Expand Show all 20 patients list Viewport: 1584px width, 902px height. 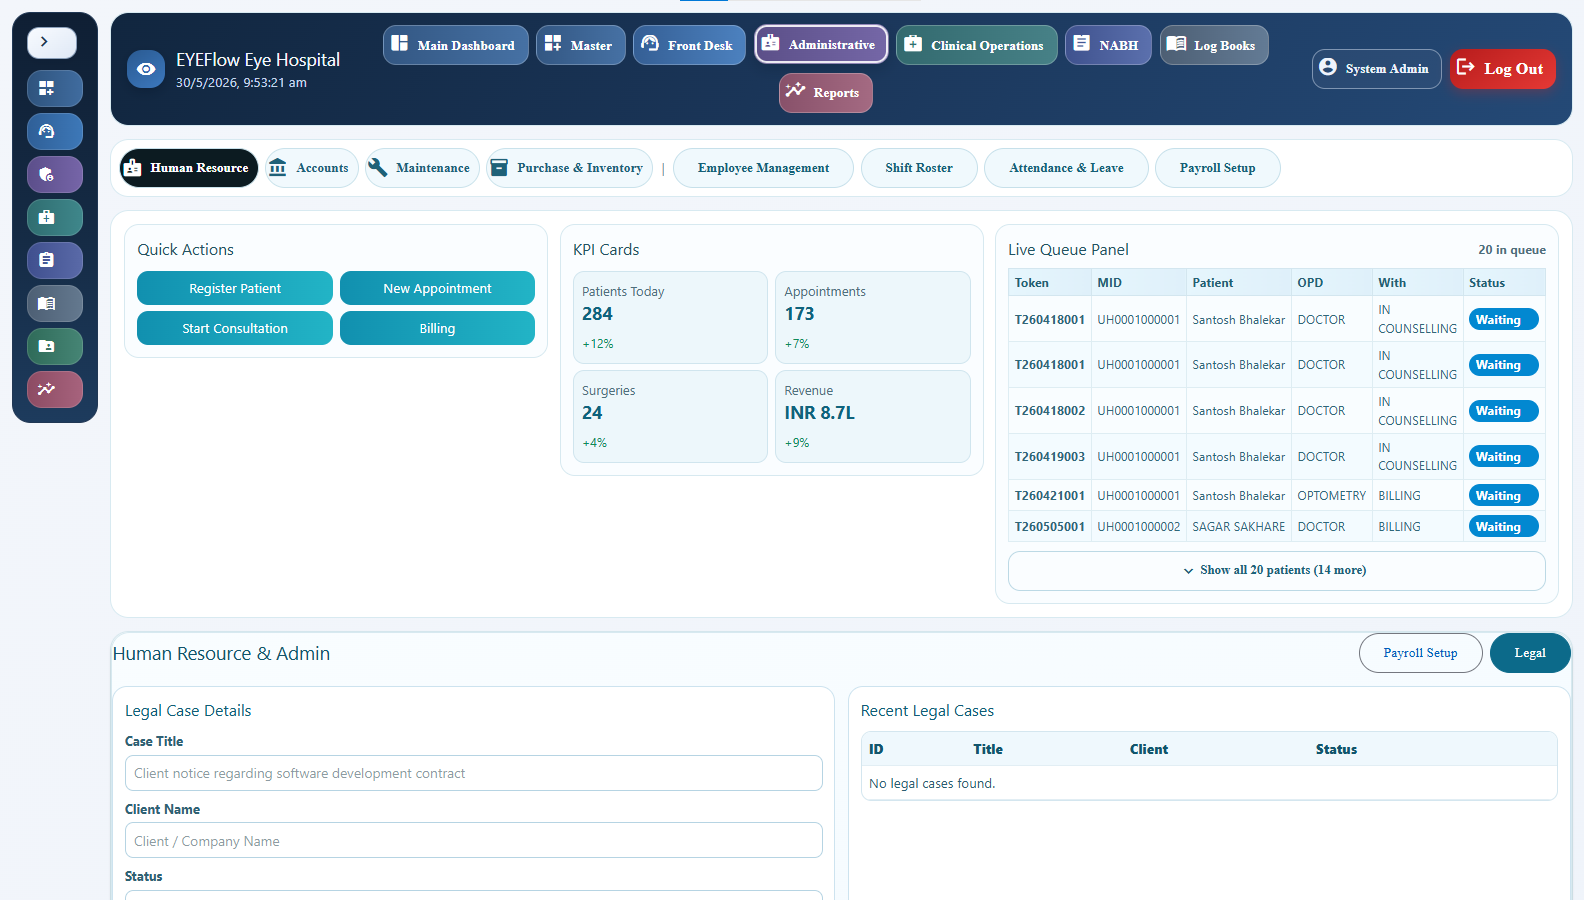point(1276,570)
